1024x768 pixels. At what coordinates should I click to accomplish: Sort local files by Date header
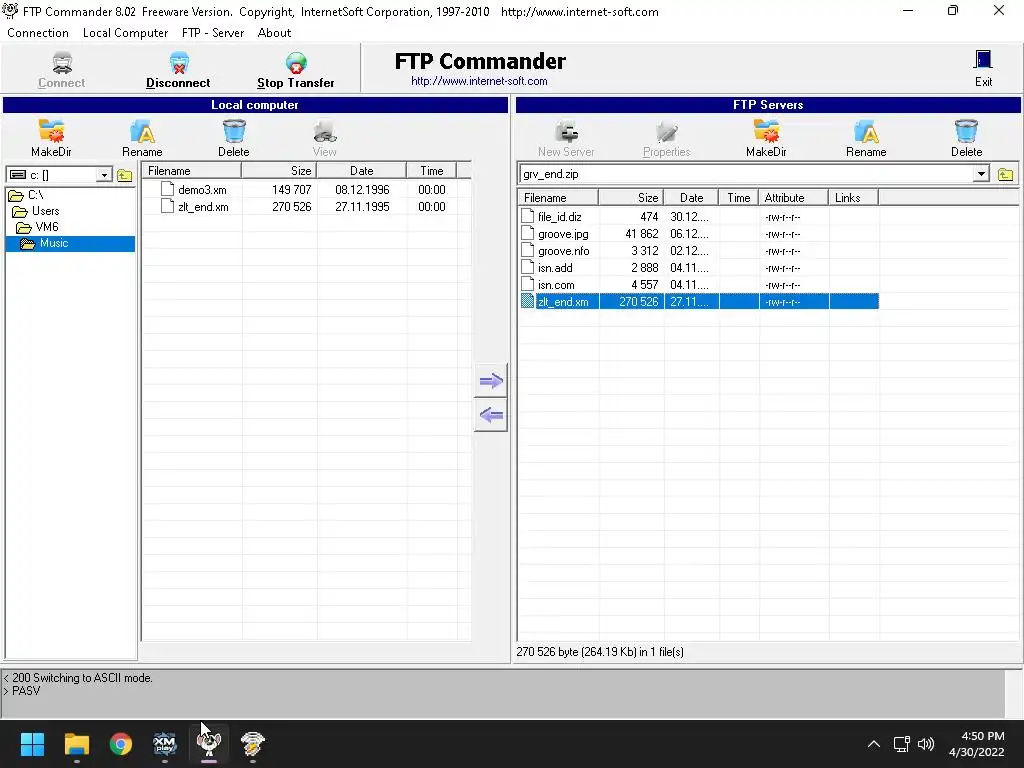pos(361,170)
